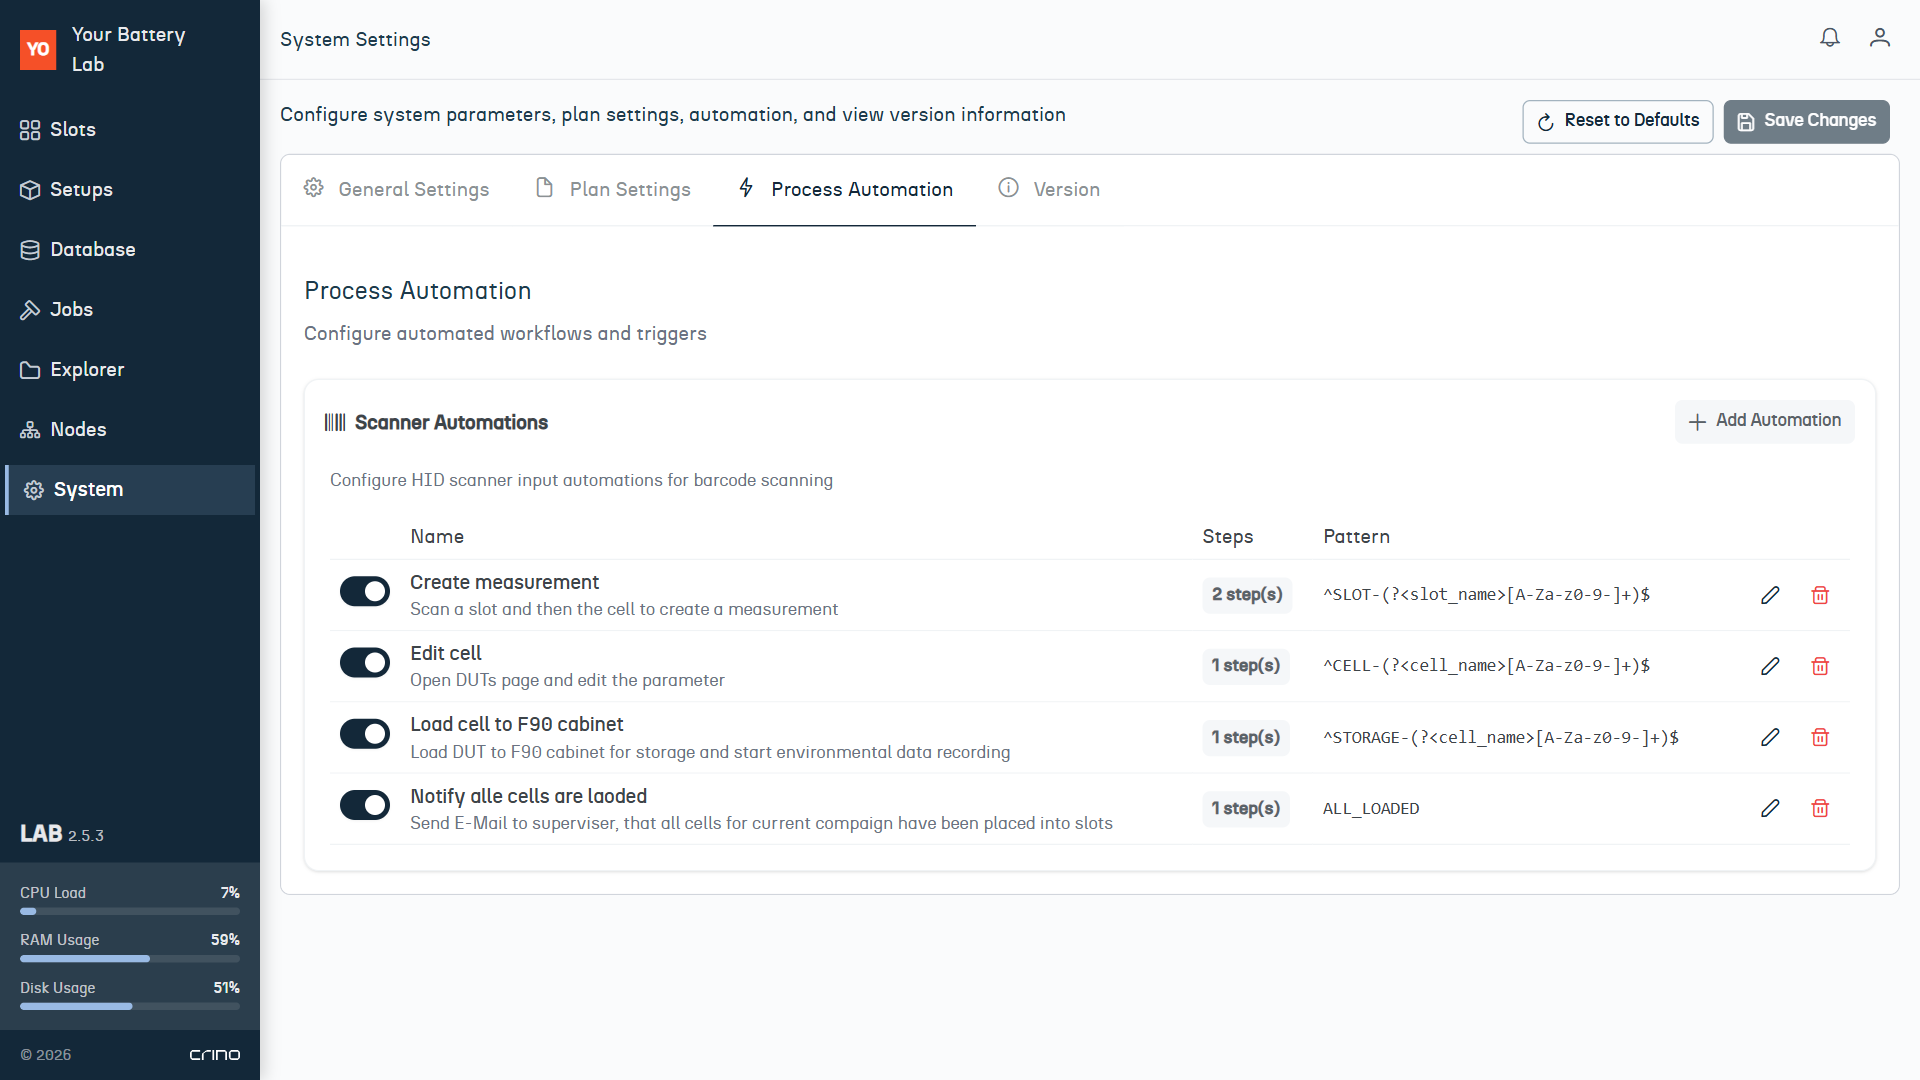The width and height of the screenshot is (1920, 1080).
Task: Click Add Automation button
Action: (x=1764, y=421)
